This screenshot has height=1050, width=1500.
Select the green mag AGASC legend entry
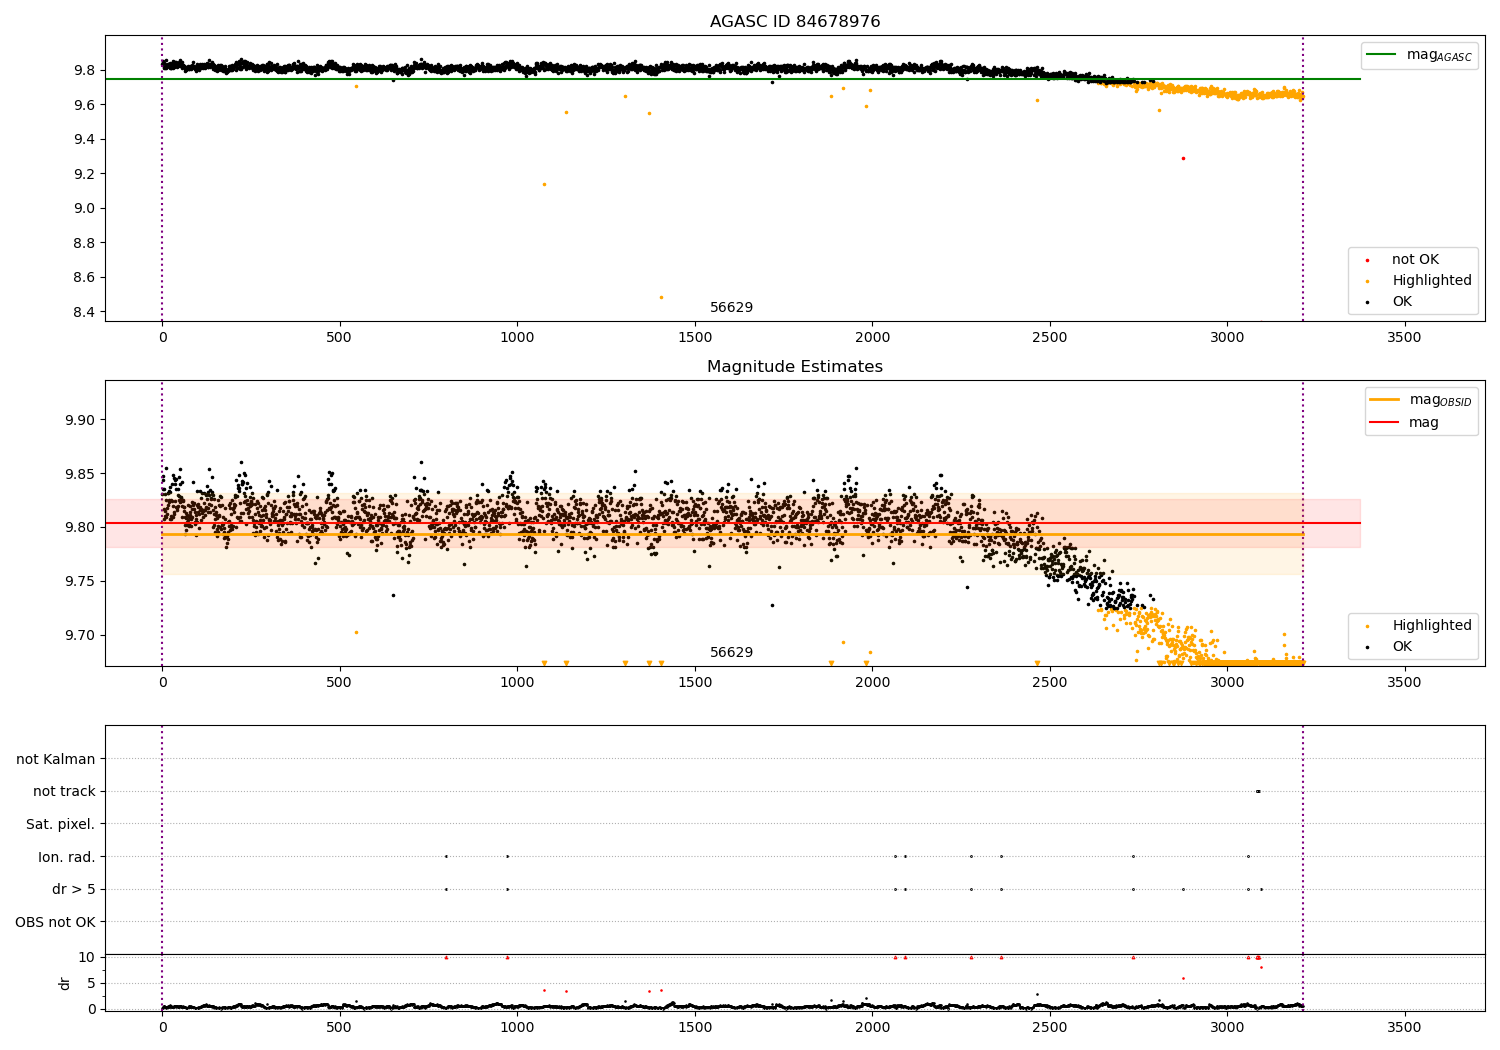click(1419, 55)
